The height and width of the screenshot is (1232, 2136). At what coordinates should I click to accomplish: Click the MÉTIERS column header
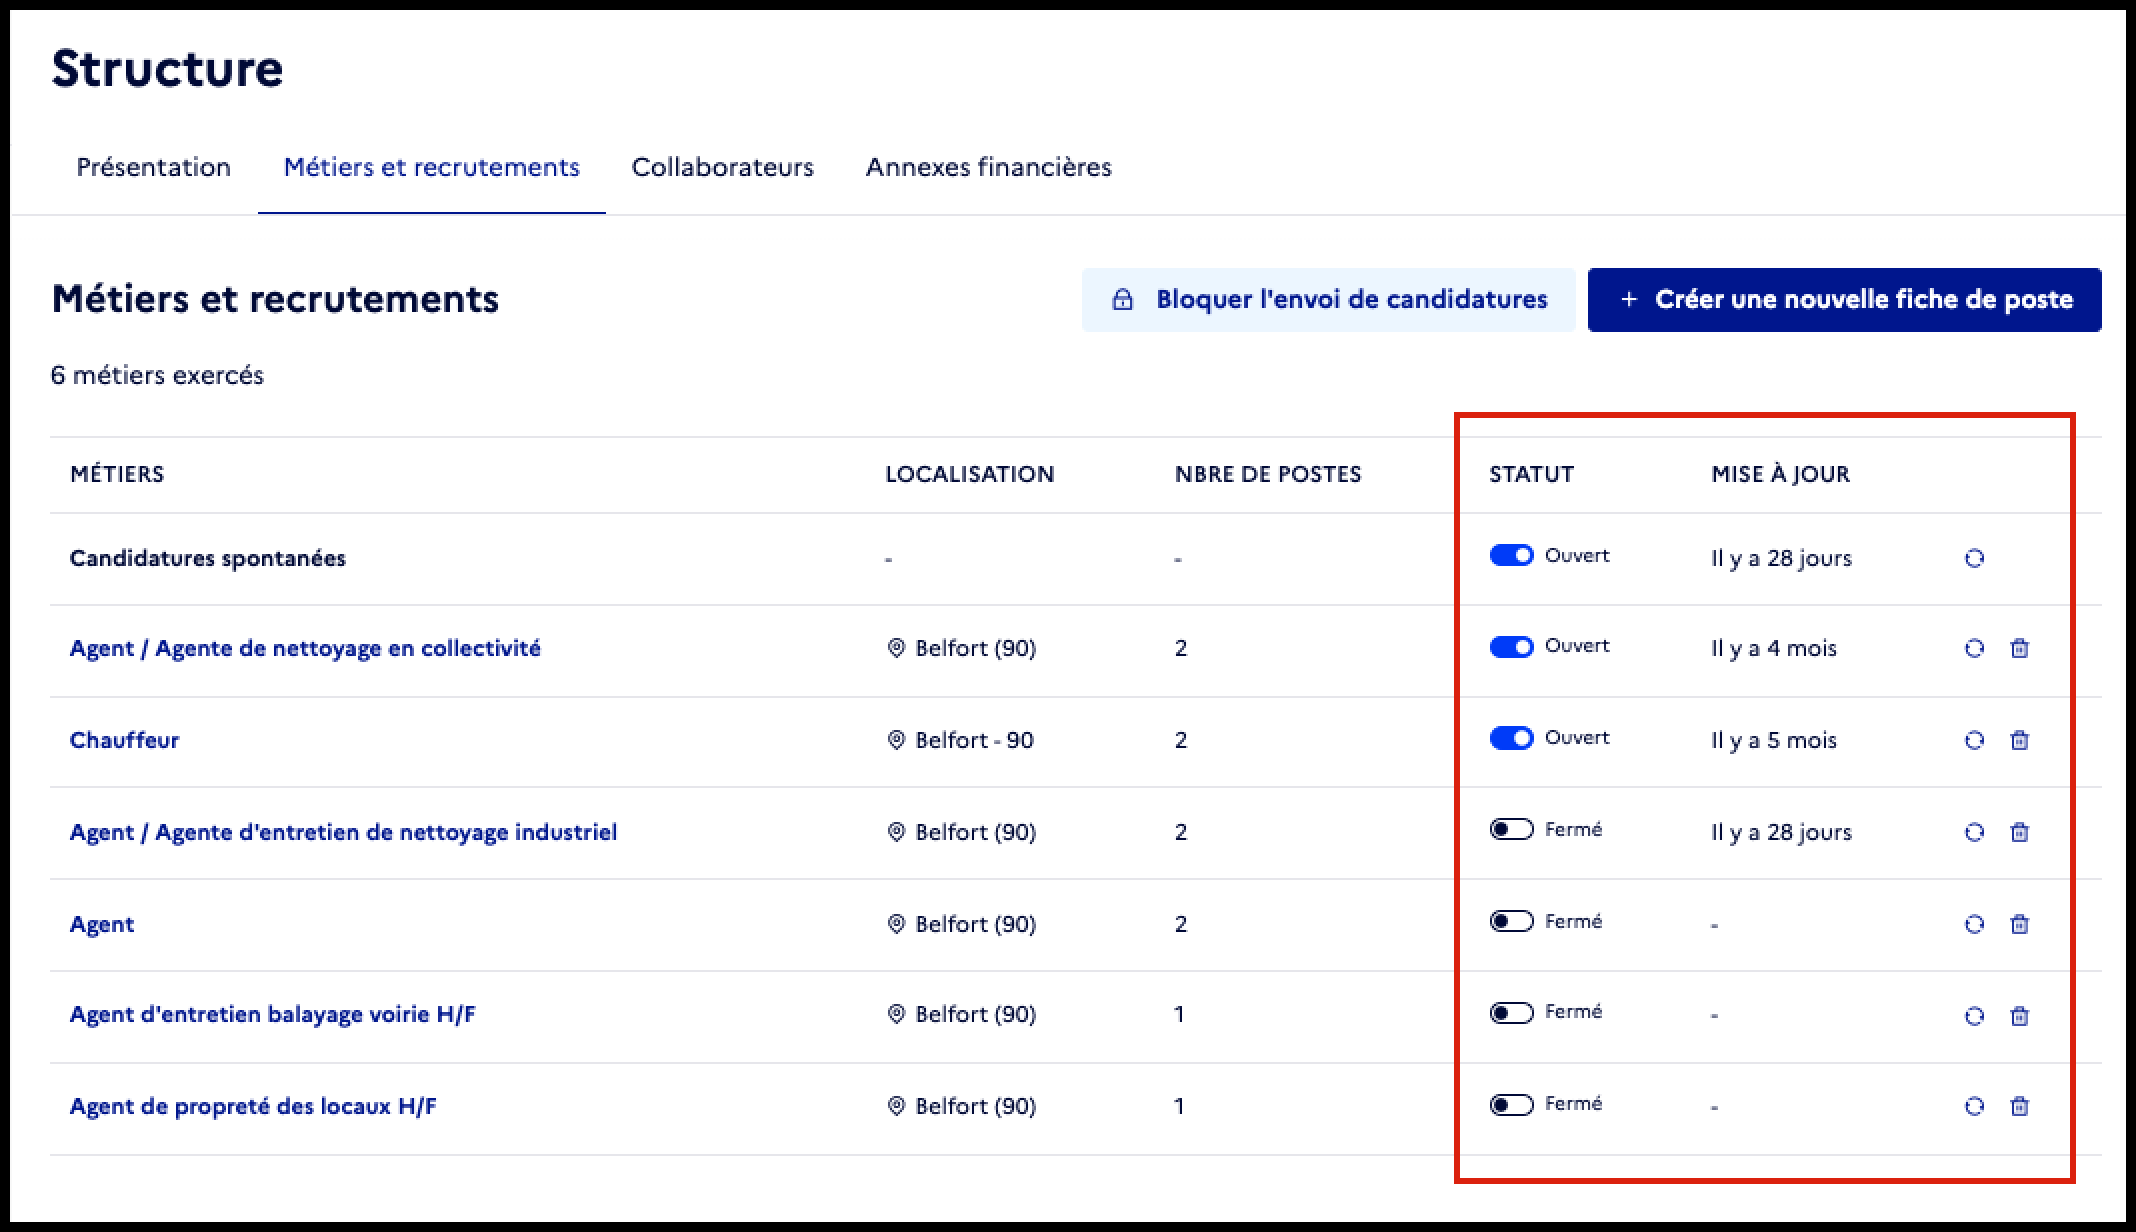(x=117, y=474)
